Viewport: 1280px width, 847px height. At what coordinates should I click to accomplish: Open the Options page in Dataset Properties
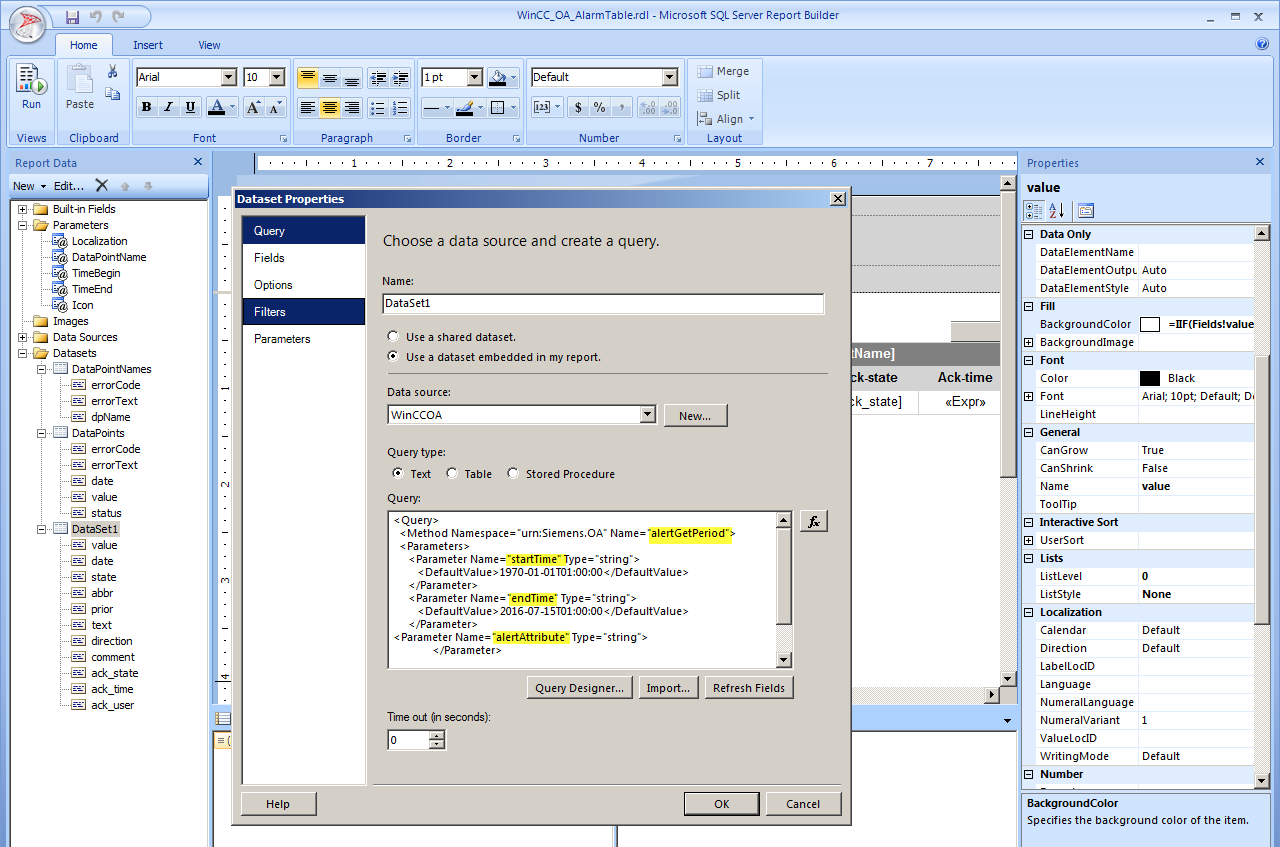pos(304,285)
